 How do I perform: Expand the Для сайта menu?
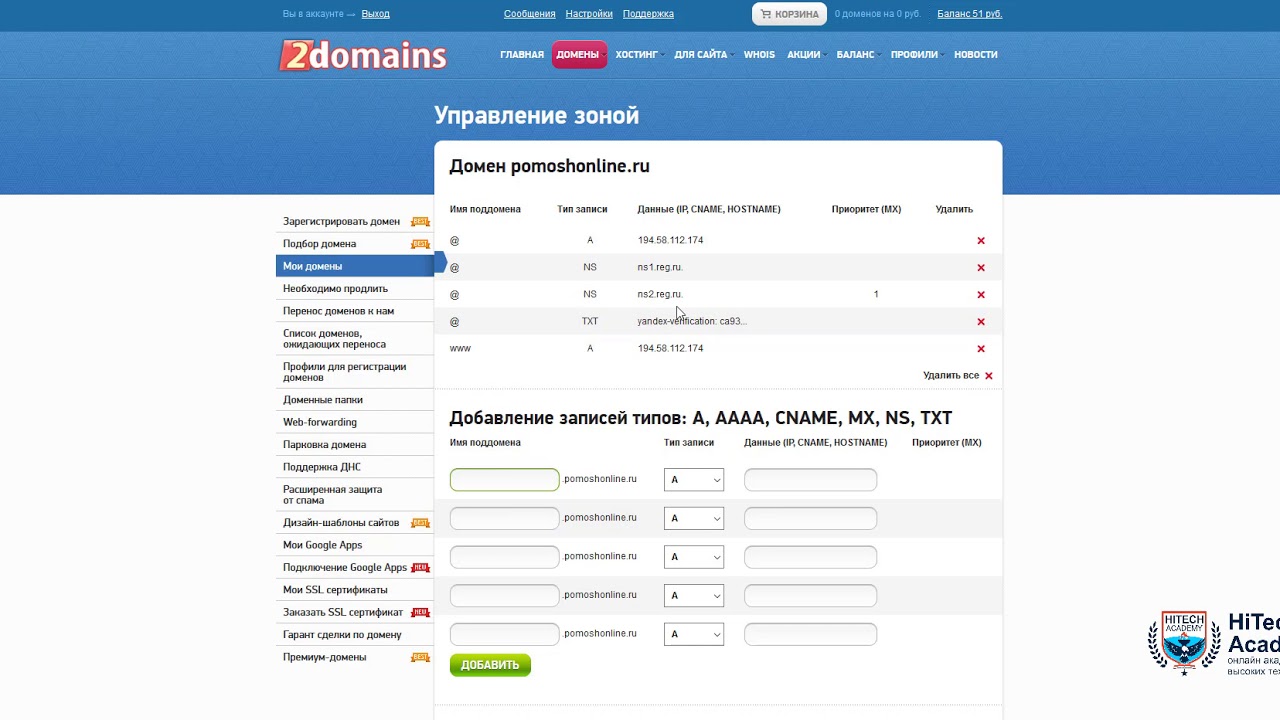[x=702, y=55]
